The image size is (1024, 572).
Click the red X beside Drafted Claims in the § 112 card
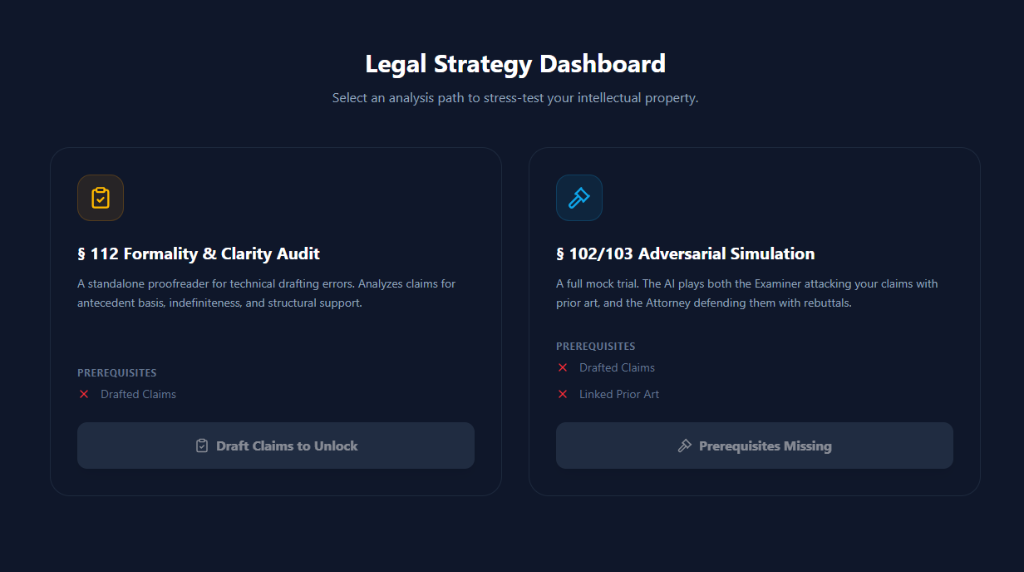tap(84, 394)
